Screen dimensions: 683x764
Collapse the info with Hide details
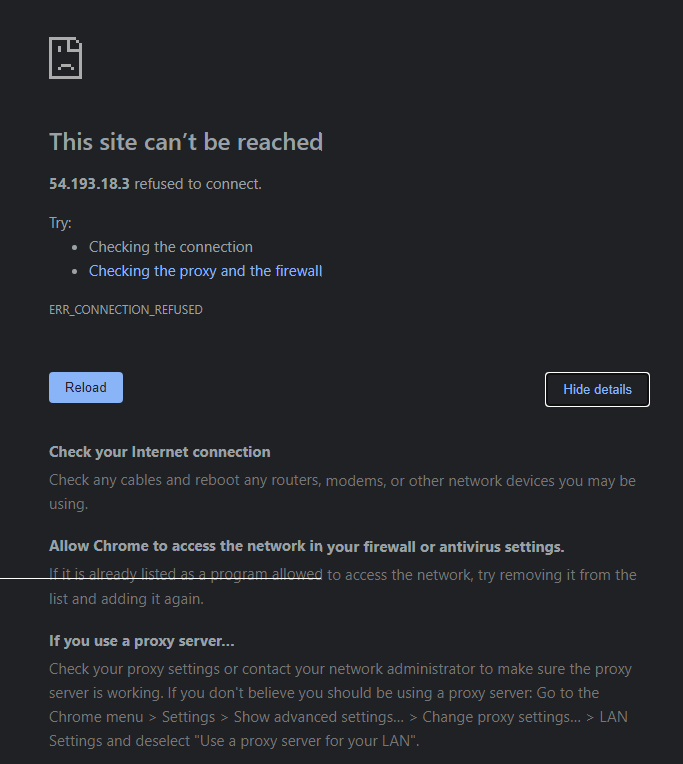pyautogui.click(x=597, y=389)
